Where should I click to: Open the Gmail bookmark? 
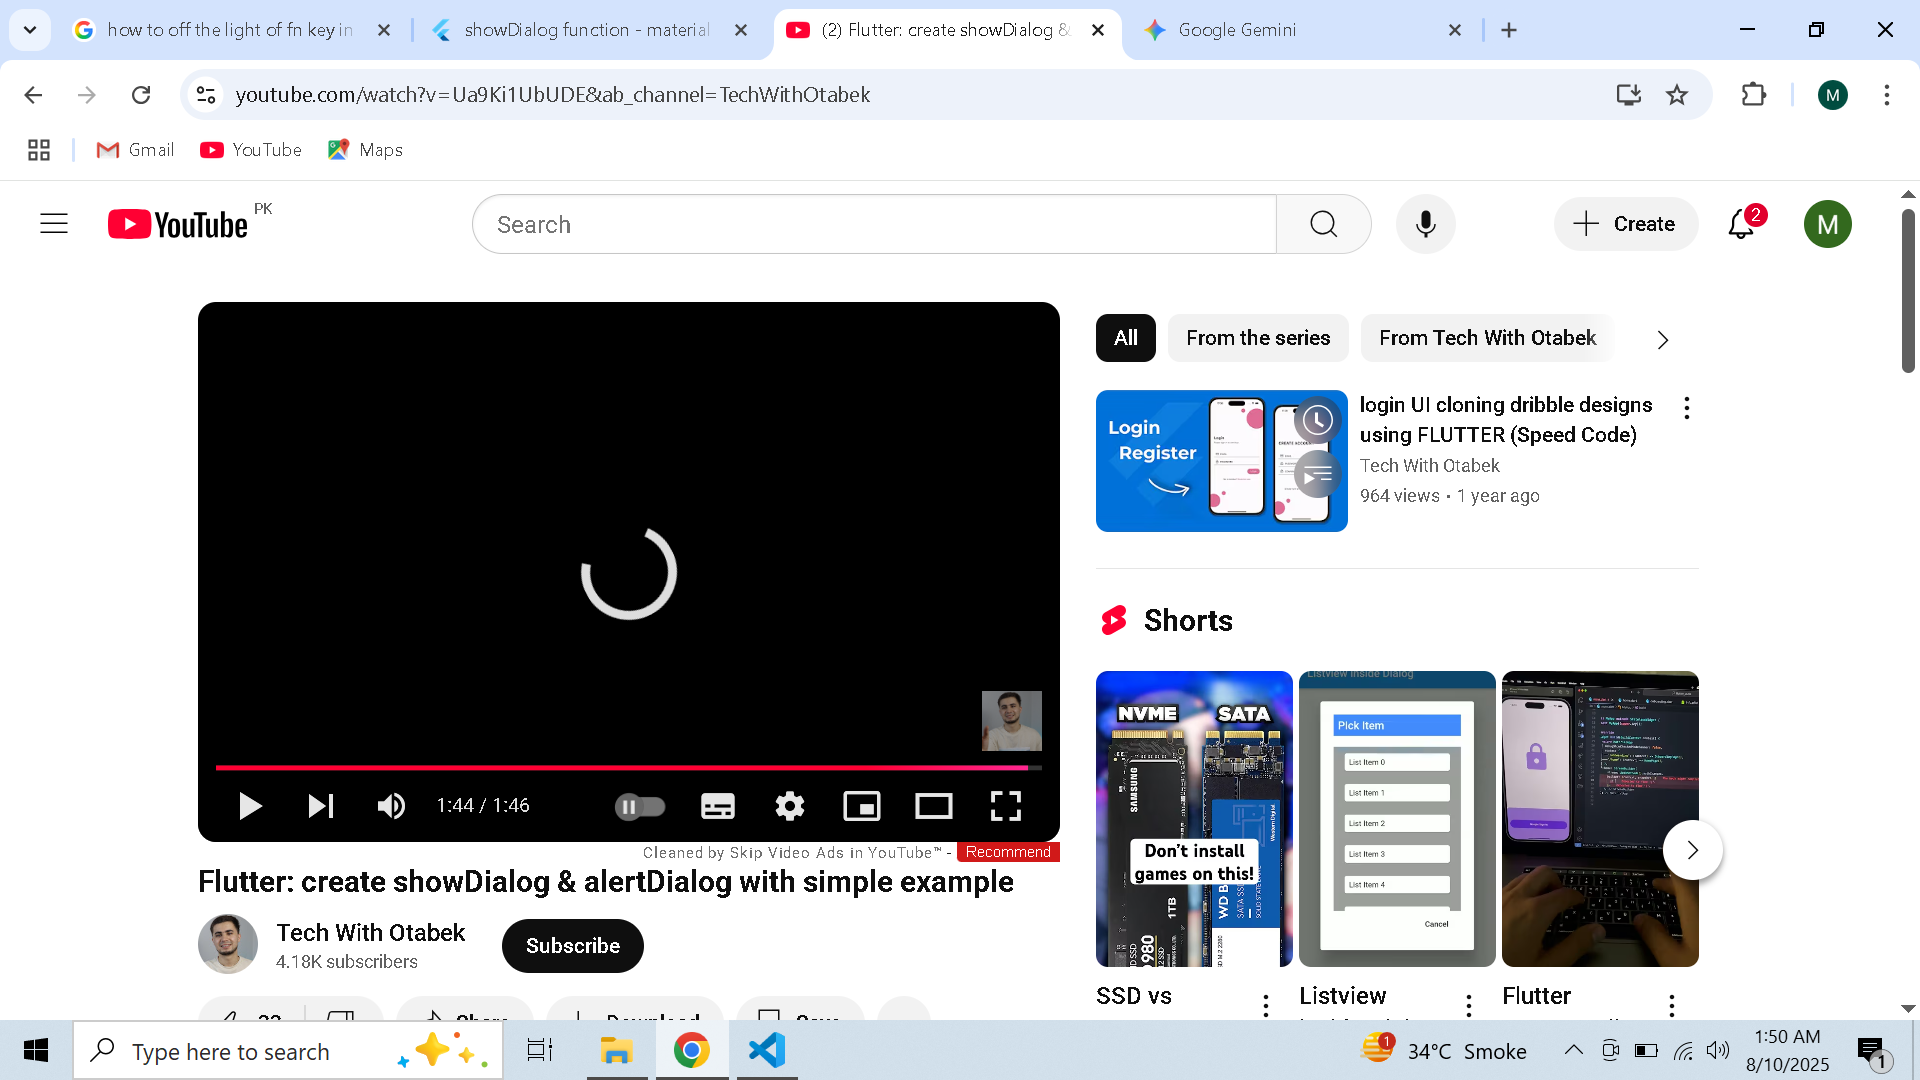tap(135, 150)
